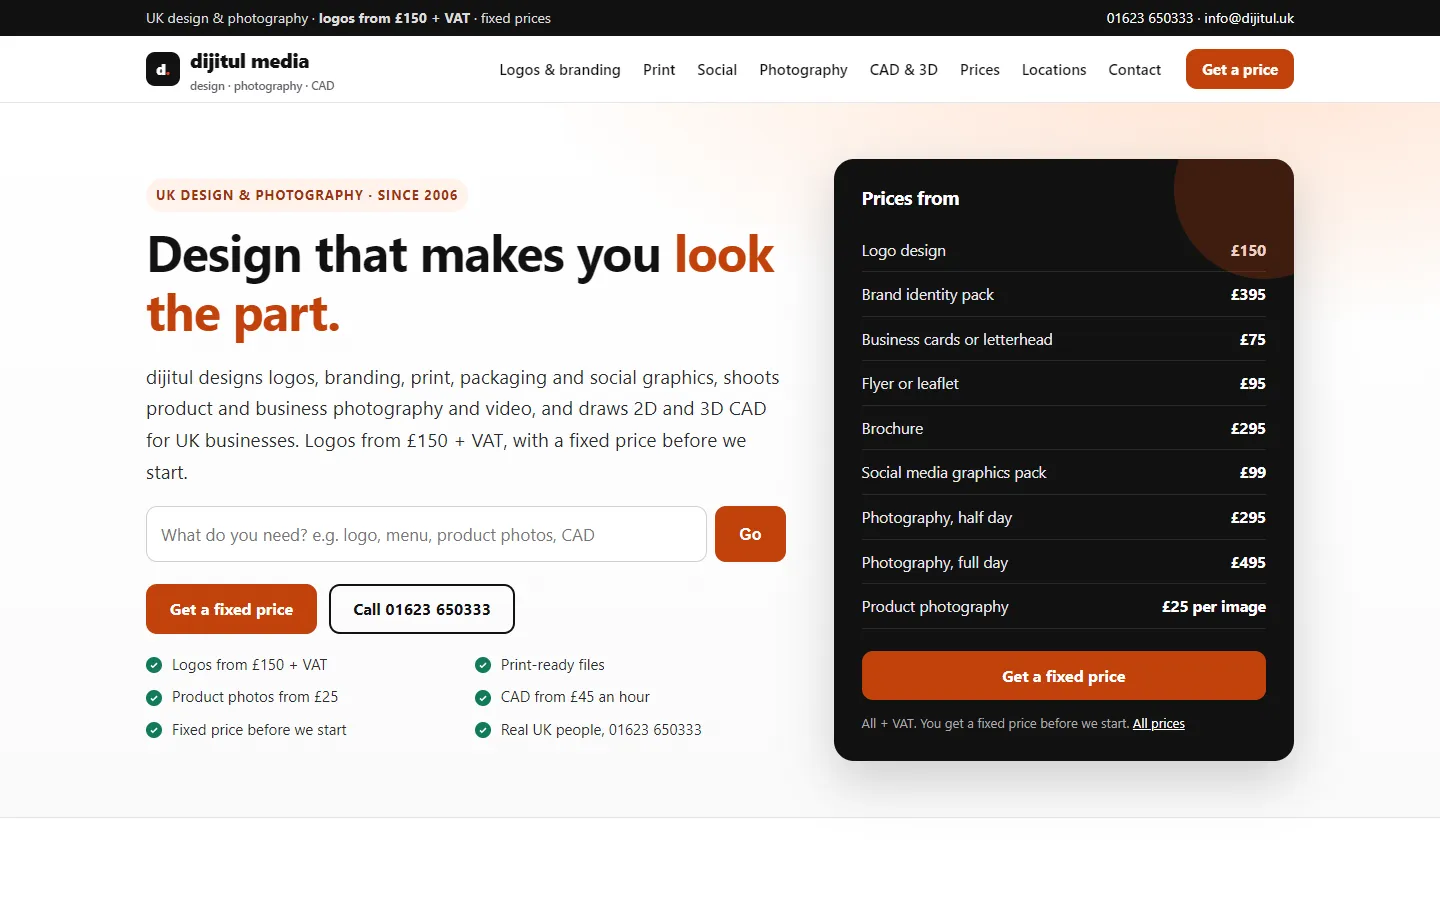Go to the Contact page

[x=1135, y=70]
